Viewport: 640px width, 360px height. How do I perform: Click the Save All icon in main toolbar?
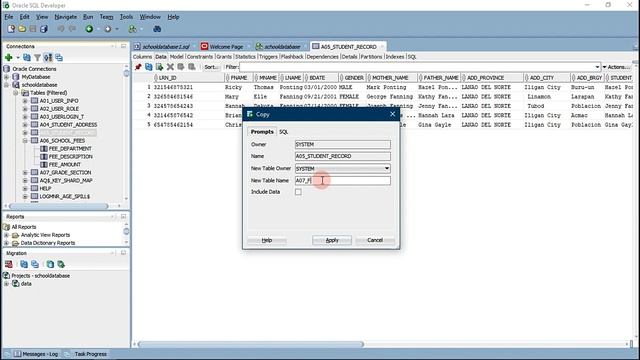tap(44, 29)
